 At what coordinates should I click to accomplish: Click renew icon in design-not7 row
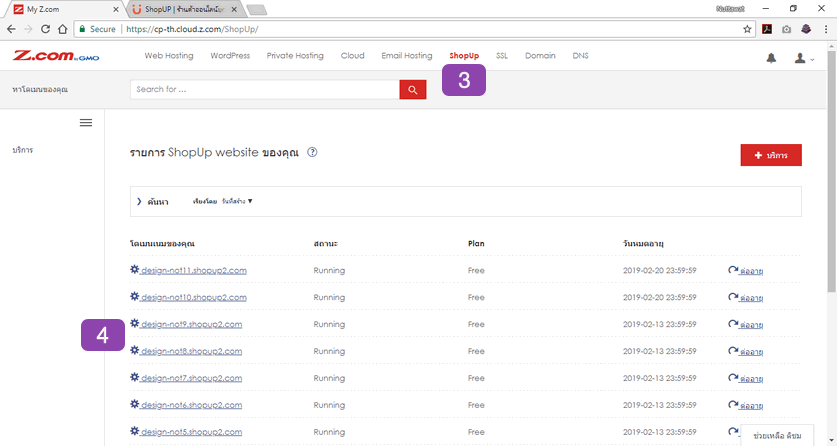tap(733, 378)
